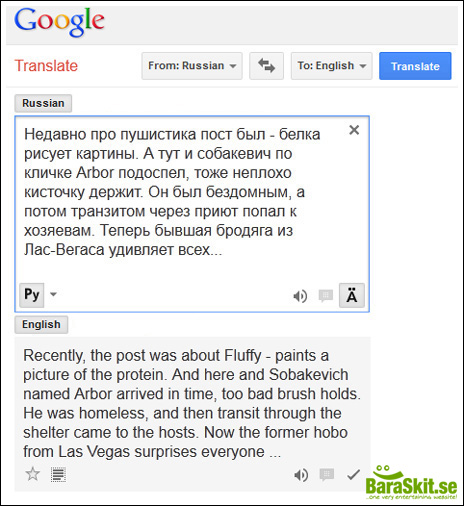The height and width of the screenshot is (506, 464).
Task: Swap the source and target languages
Action: 266,66
